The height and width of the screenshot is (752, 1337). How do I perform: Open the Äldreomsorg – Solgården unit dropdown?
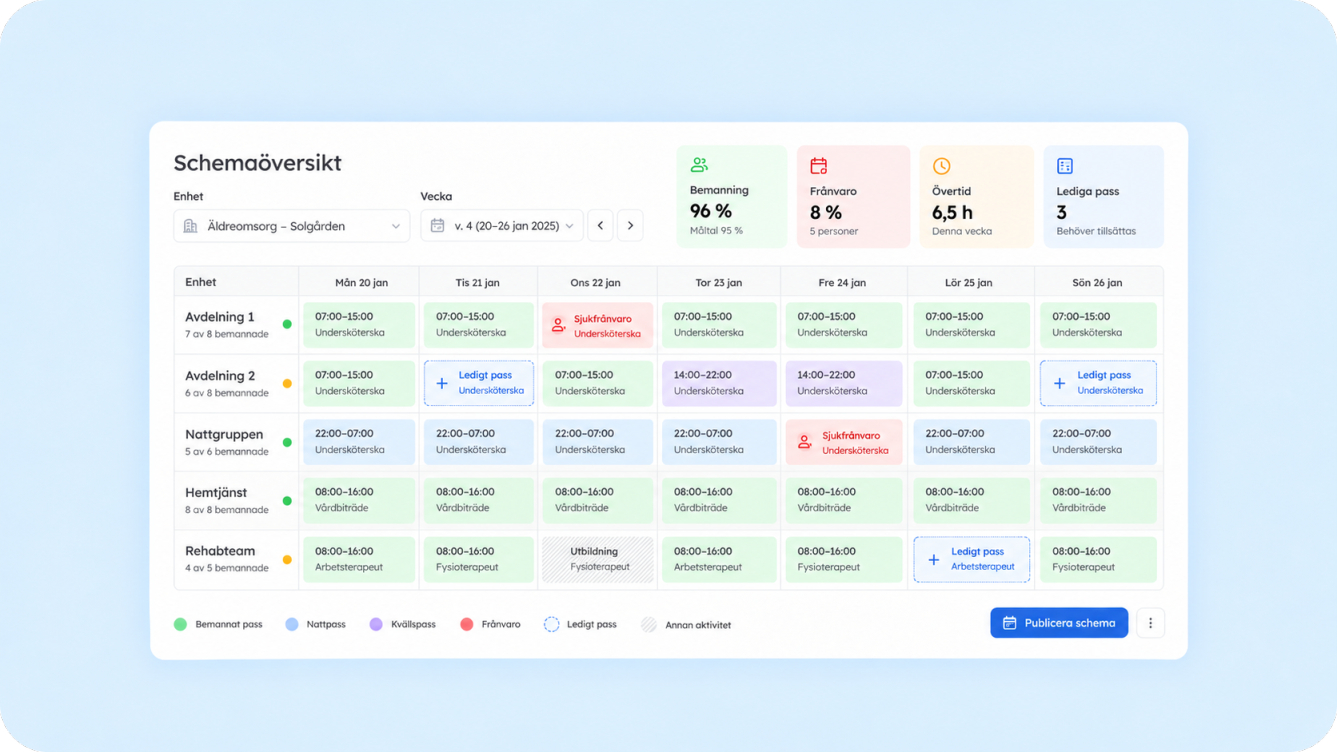(x=292, y=226)
